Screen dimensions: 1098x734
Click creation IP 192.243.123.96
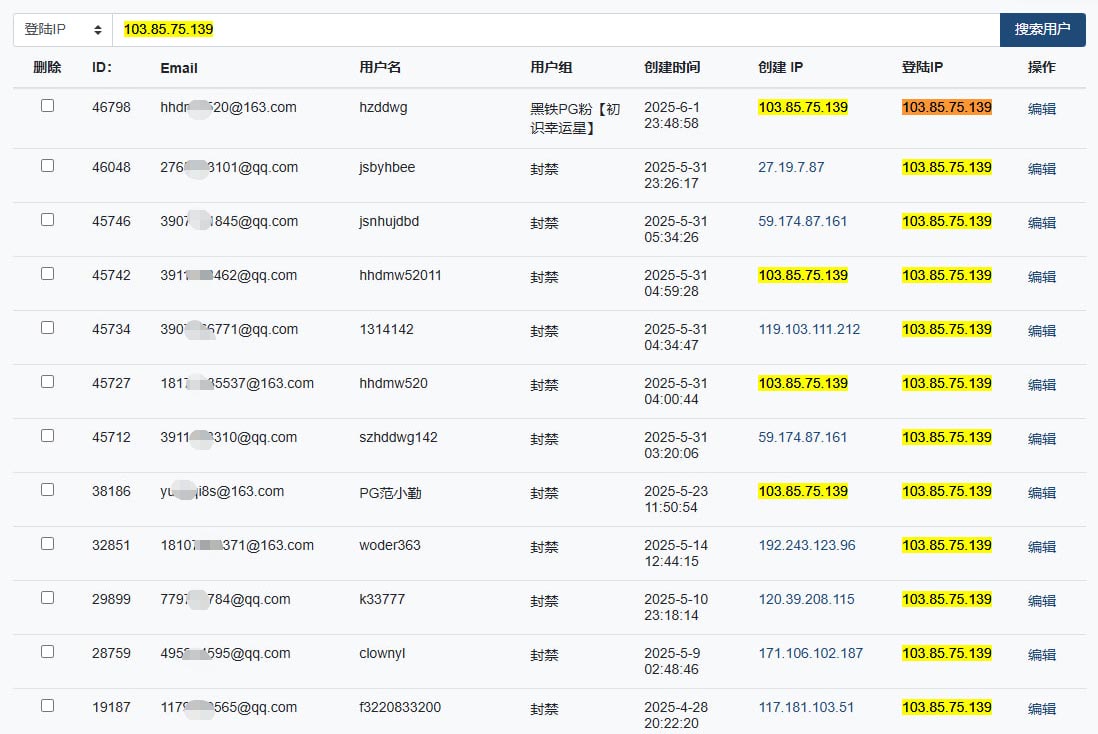tap(807, 545)
